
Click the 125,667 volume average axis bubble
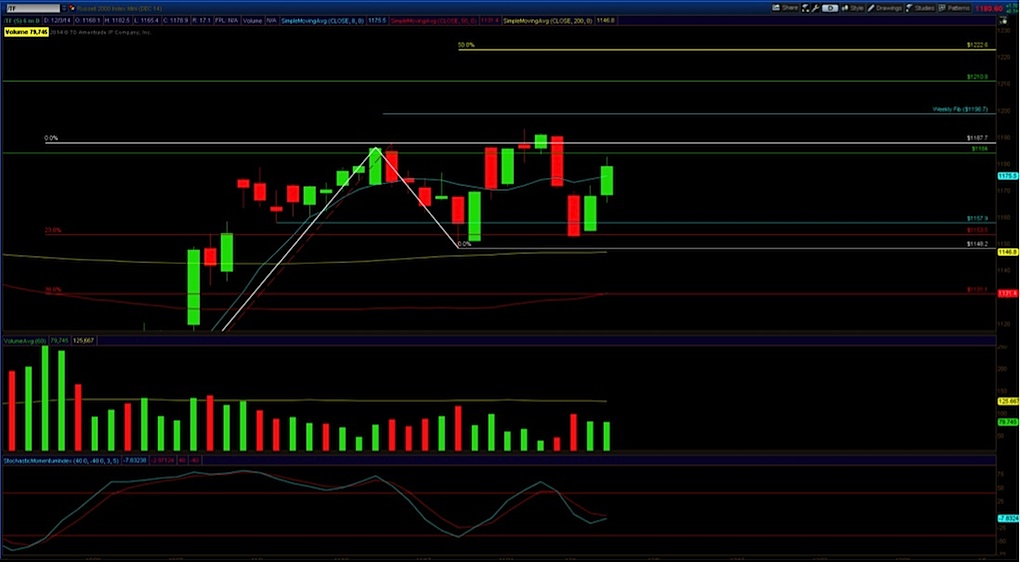[1007, 401]
